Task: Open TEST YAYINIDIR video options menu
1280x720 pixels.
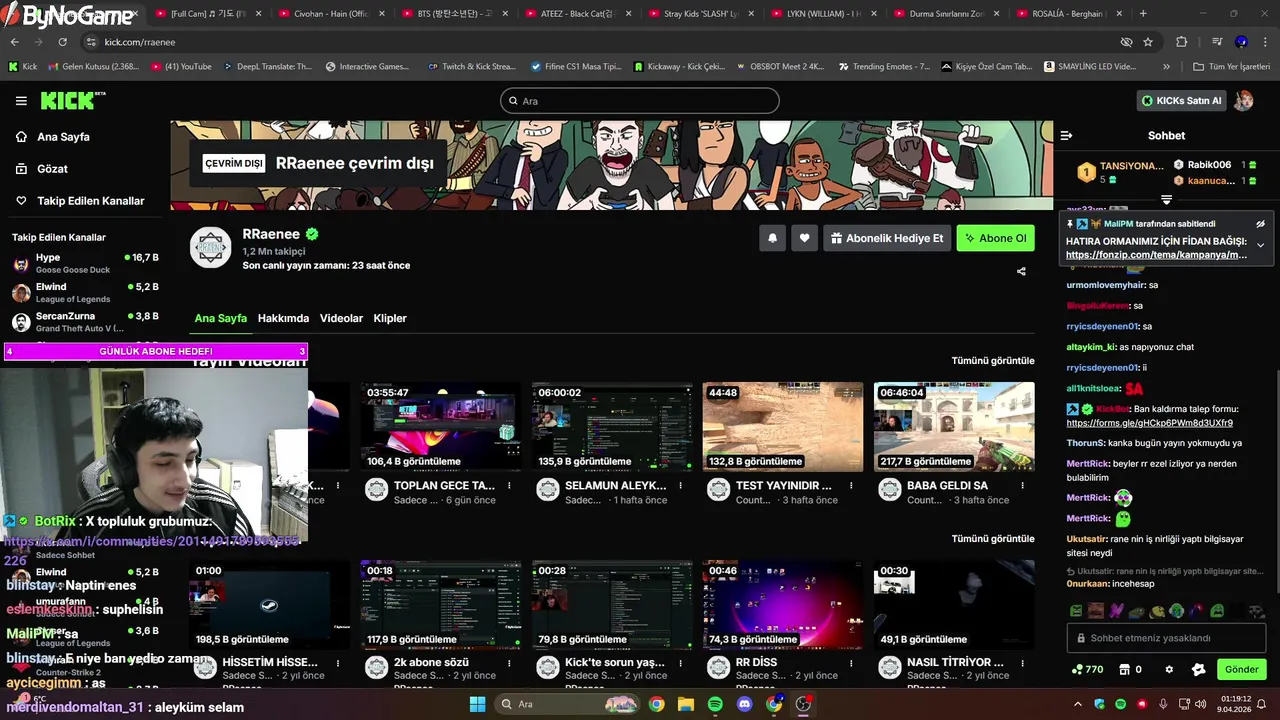Action: (851, 486)
